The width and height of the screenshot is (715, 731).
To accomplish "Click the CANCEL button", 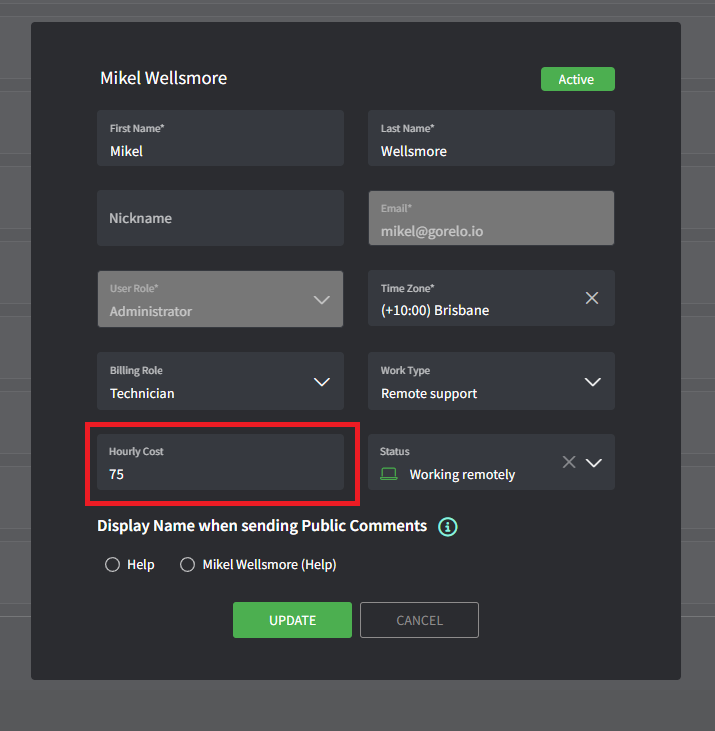I will pyautogui.click(x=419, y=620).
